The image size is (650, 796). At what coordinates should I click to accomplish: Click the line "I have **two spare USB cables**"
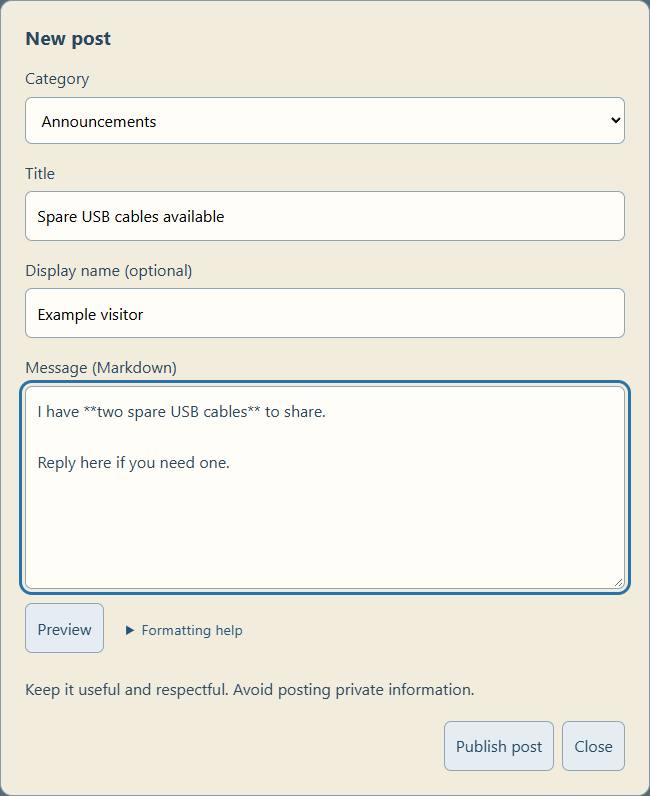pos(181,412)
